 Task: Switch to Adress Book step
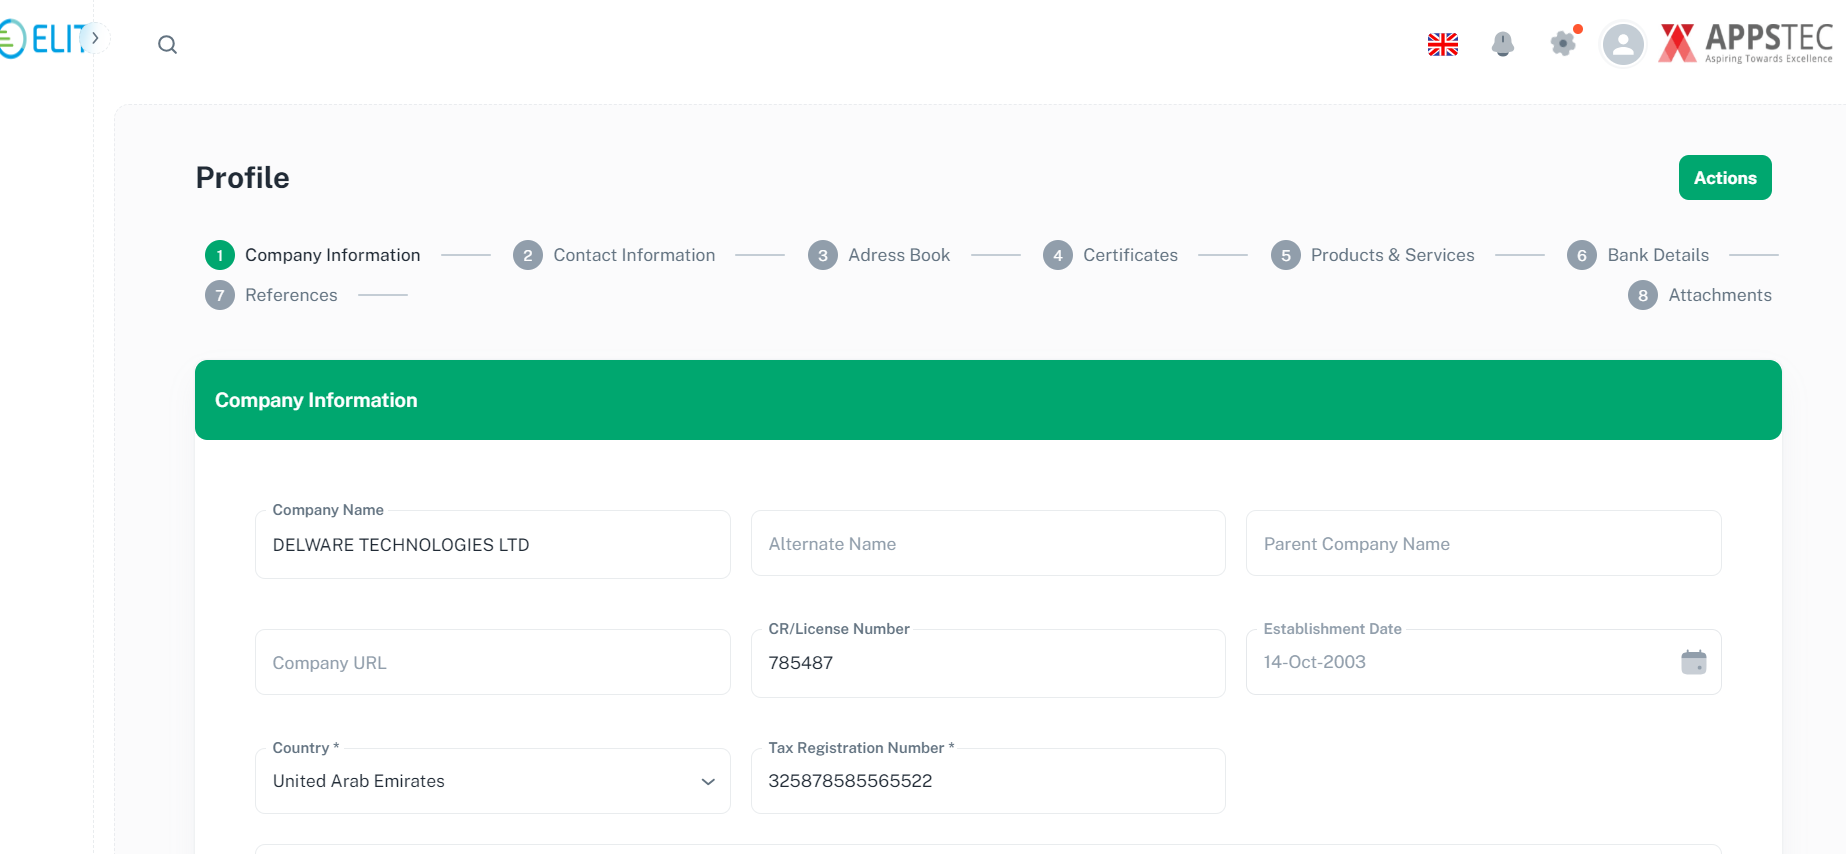(898, 255)
